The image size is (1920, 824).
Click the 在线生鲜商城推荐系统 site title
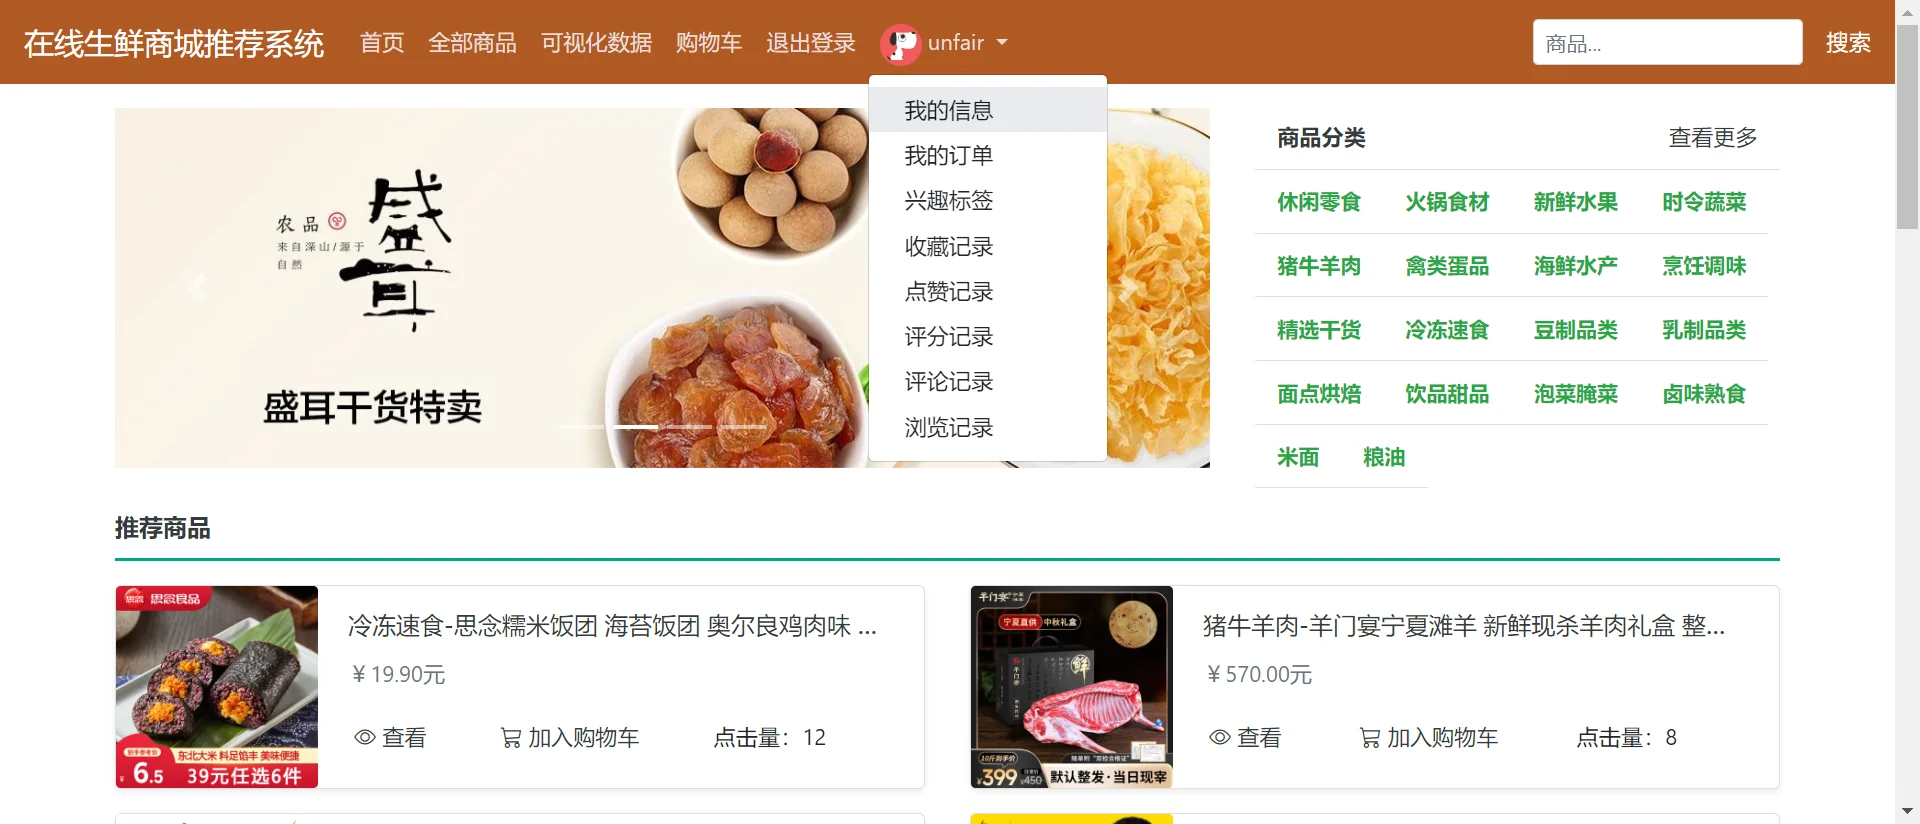(174, 43)
